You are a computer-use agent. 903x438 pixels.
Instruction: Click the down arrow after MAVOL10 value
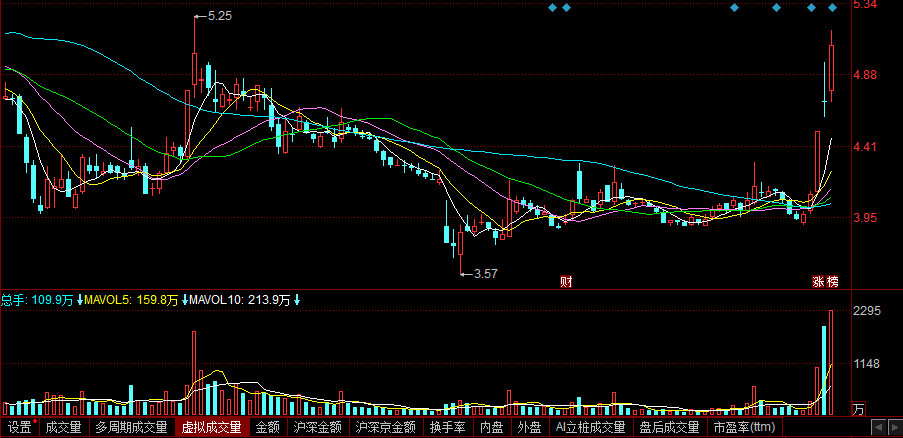point(297,300)
